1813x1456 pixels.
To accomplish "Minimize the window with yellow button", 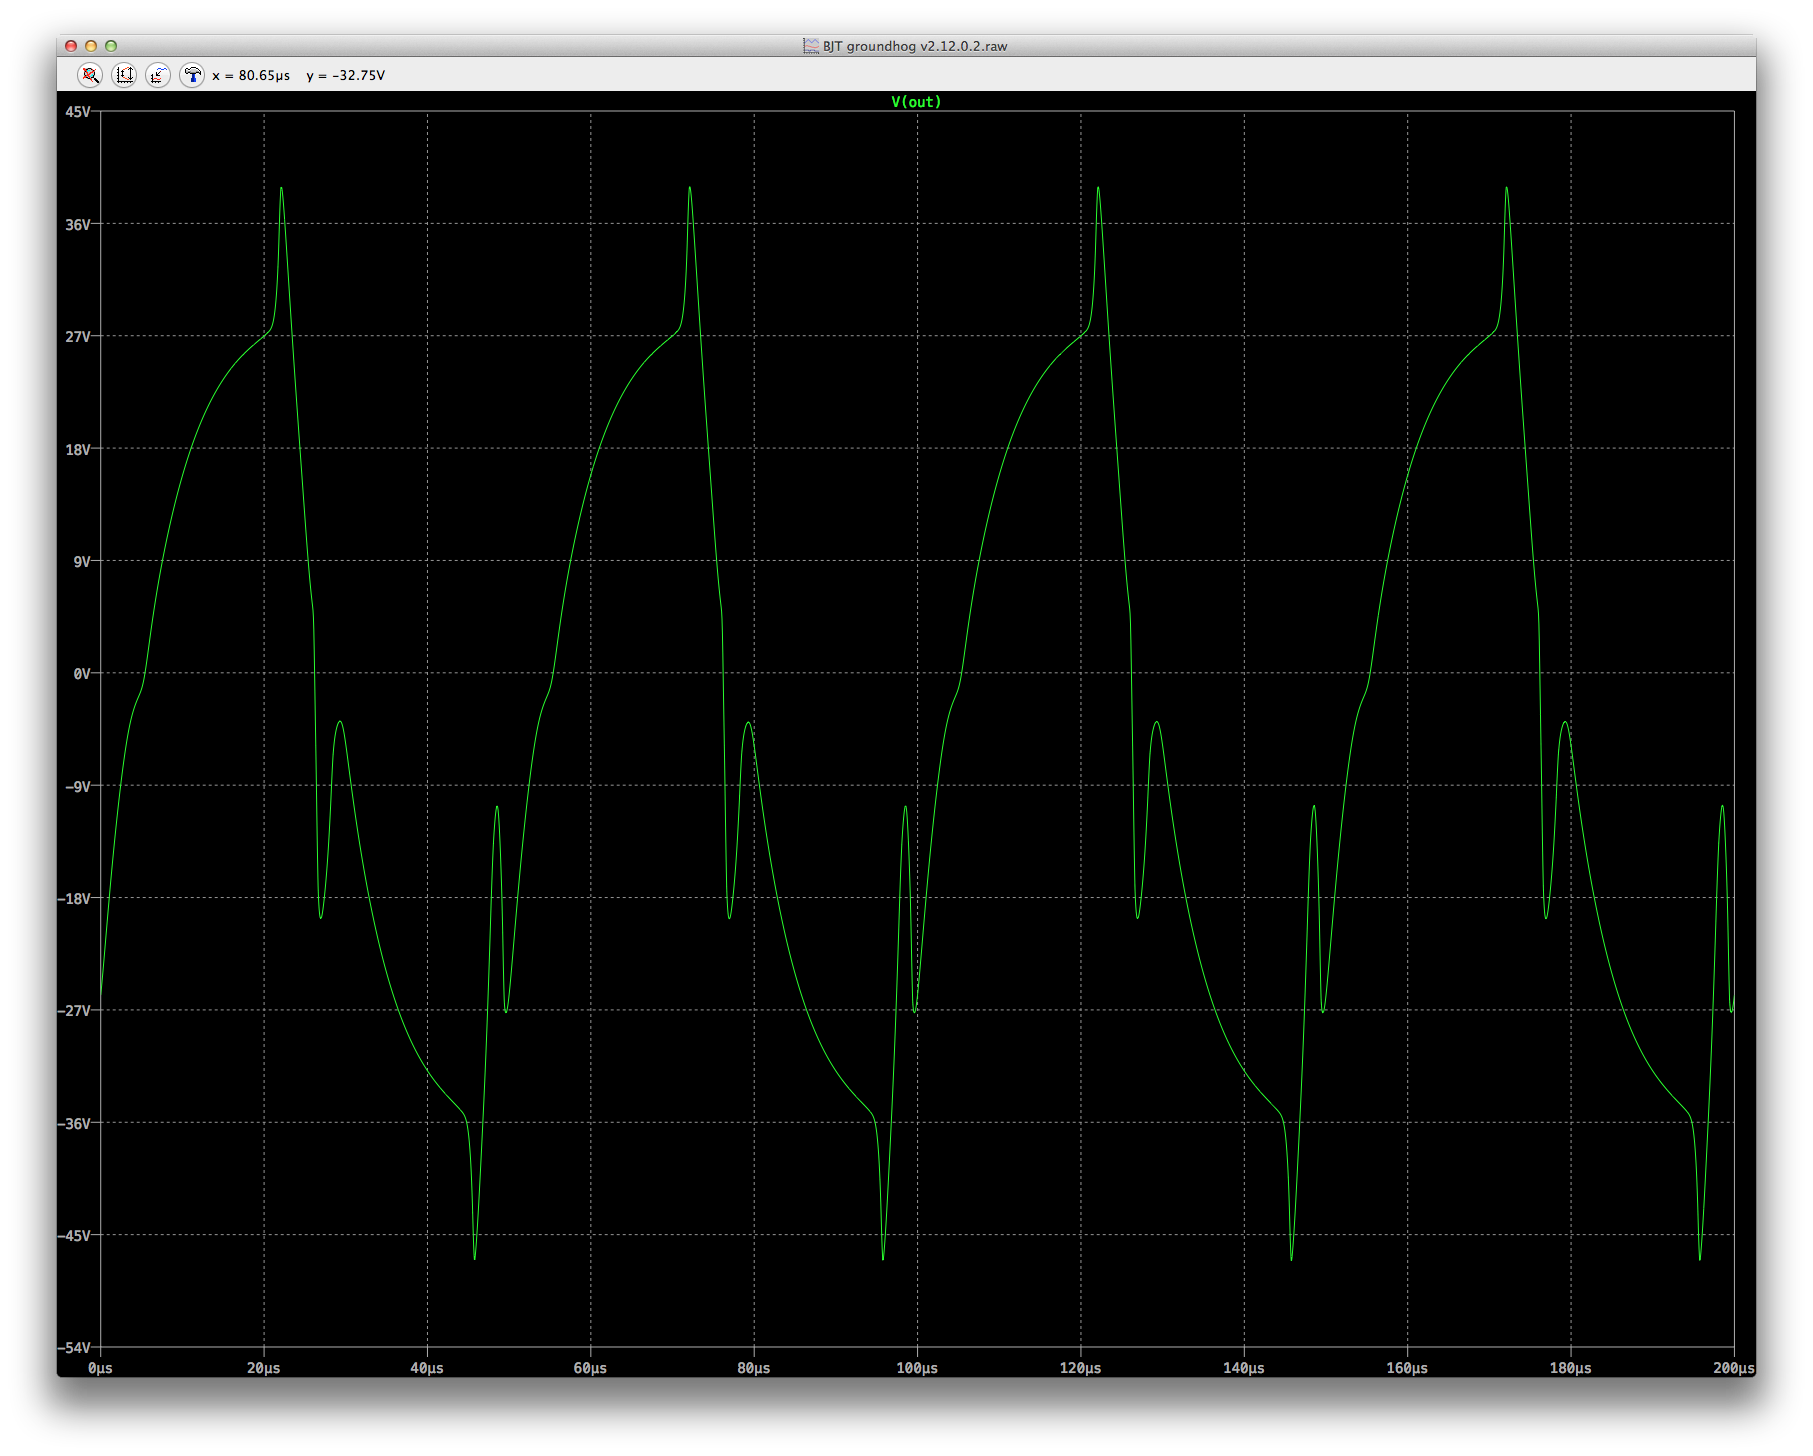I will [91, 46].
